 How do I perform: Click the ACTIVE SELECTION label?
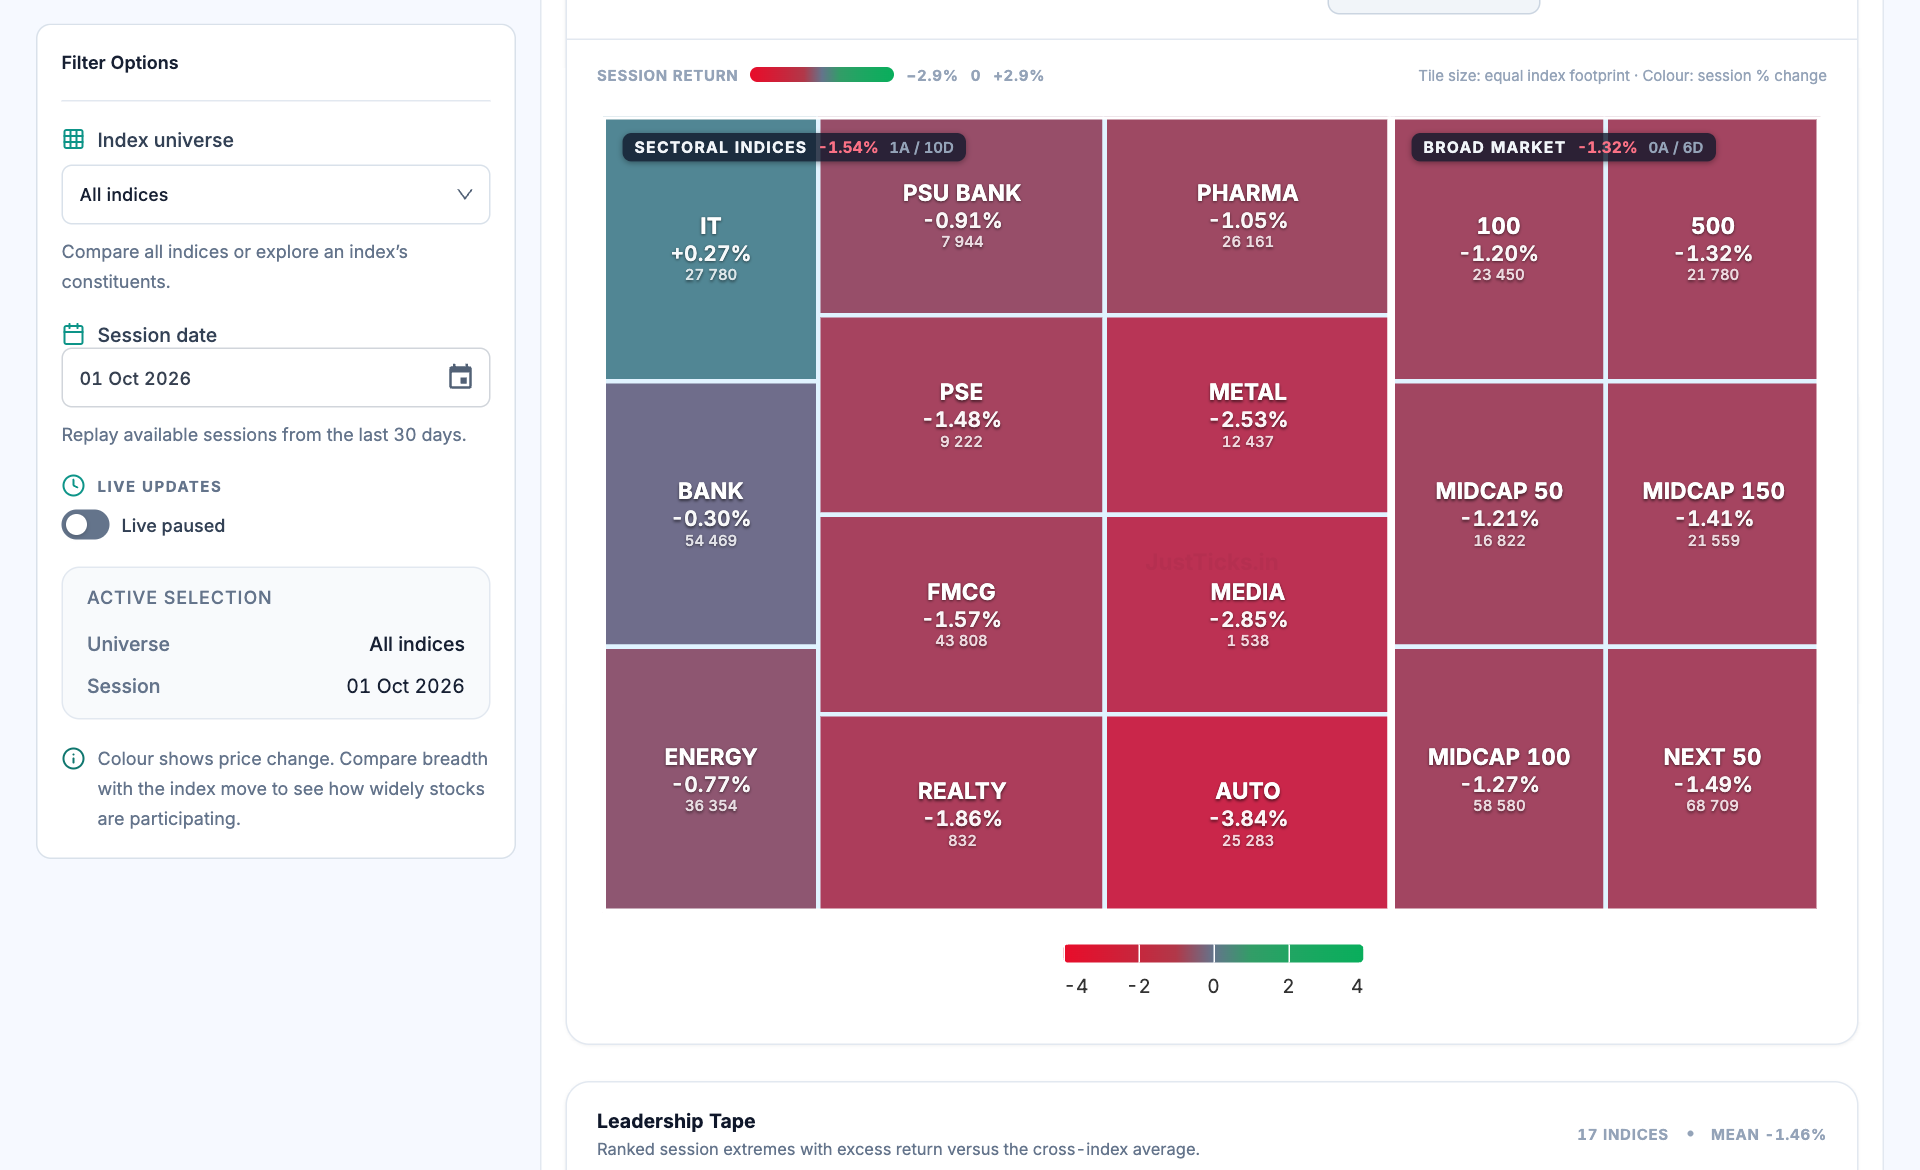[179, 598]
